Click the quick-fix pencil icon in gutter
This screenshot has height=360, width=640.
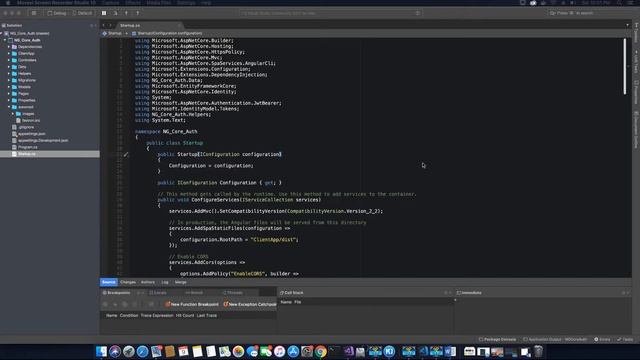point(126,154)
